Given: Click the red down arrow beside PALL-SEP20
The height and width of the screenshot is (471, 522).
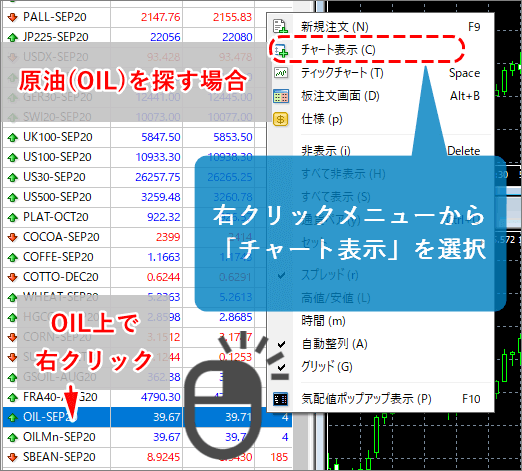Looking at the screenshot, I should point(13,17).
